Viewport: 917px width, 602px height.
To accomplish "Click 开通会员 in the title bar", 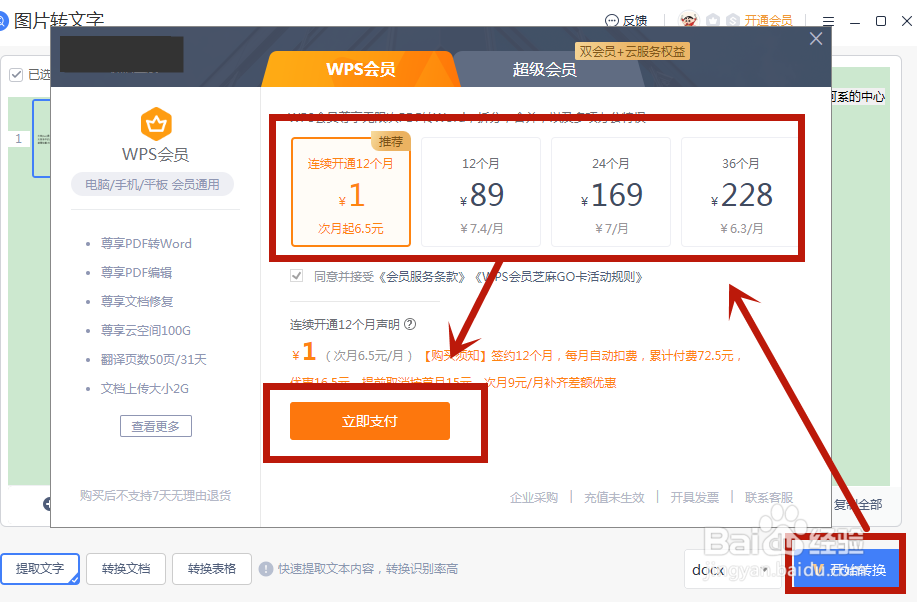I will pos(768,20).
